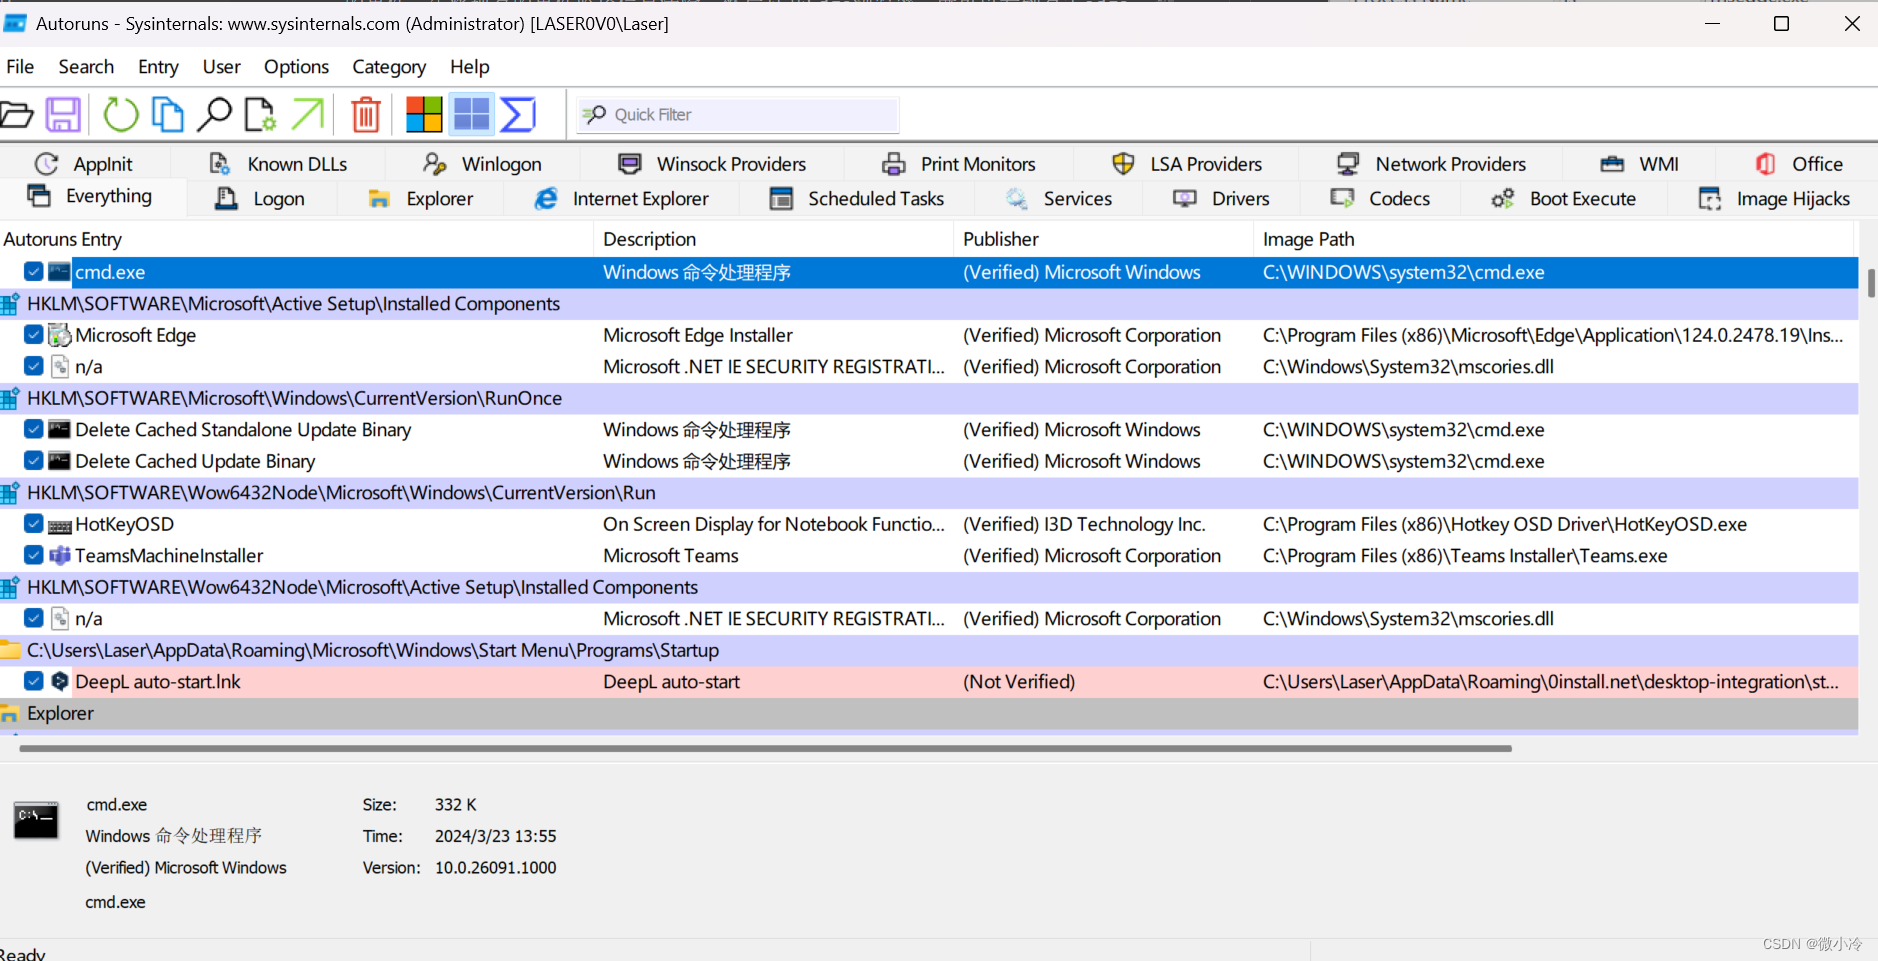Screen dimensions: 1878x961
Task: Switch to the Network Providers tab
Action: point(1432,164)
